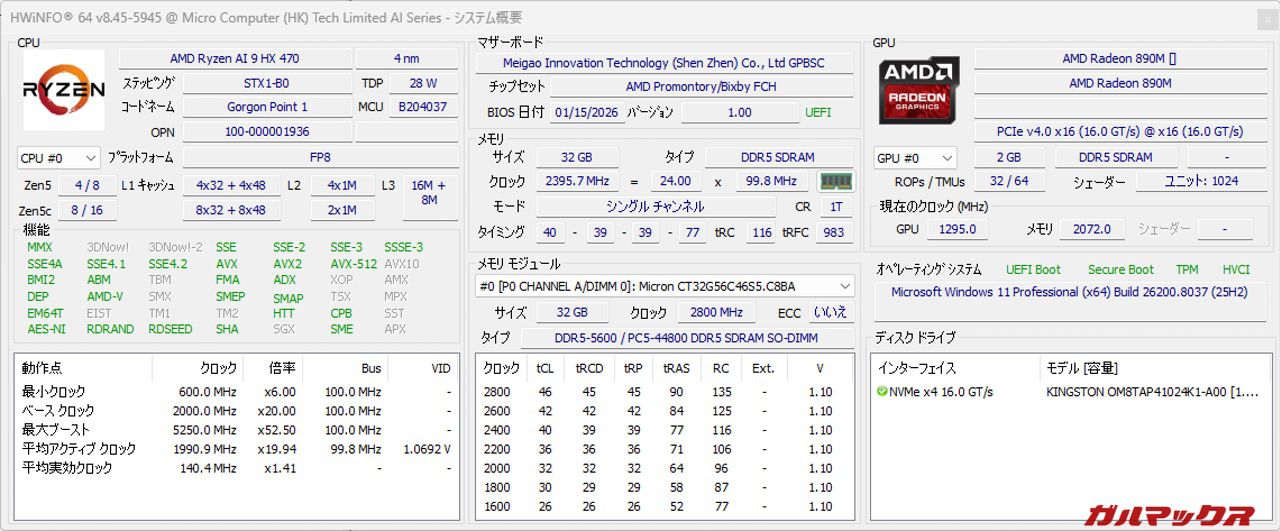The height and width of the screenshot is (531, 1280).
Task: Click the AMD Radeon Graphics logo
Action: [919, 90]
